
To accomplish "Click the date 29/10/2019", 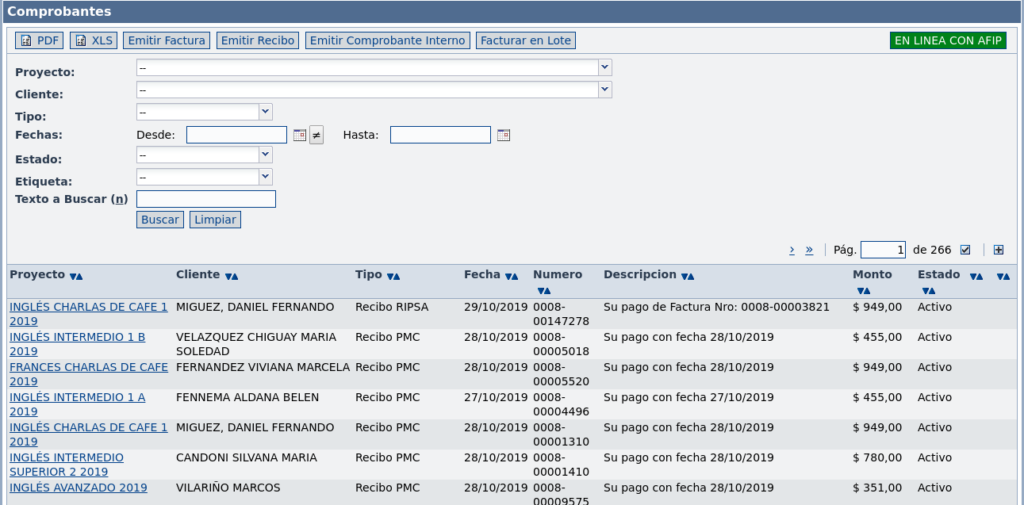I will (x=496, y=307).
